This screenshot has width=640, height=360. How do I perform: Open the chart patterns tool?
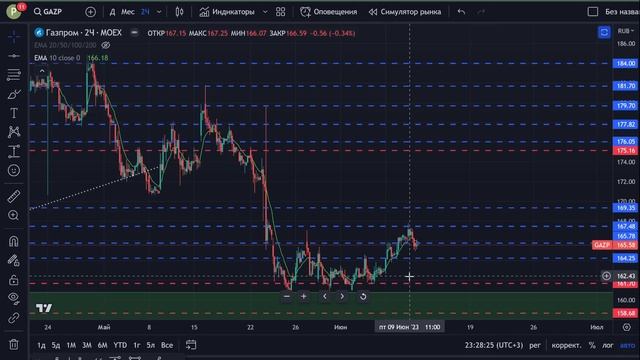(x=14, y=132)
